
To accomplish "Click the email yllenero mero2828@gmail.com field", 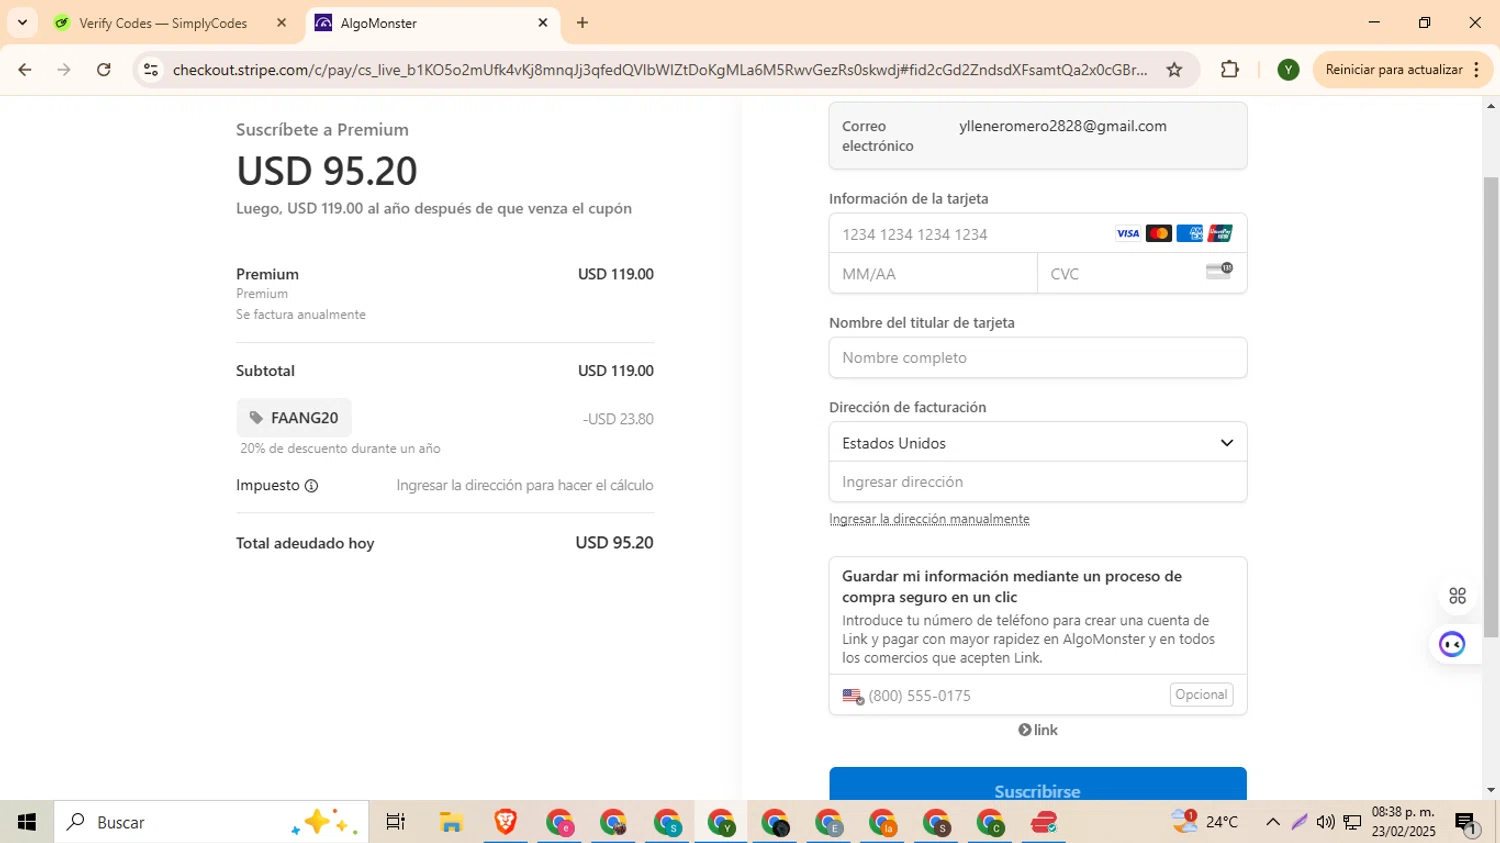I will [1038, 136].
